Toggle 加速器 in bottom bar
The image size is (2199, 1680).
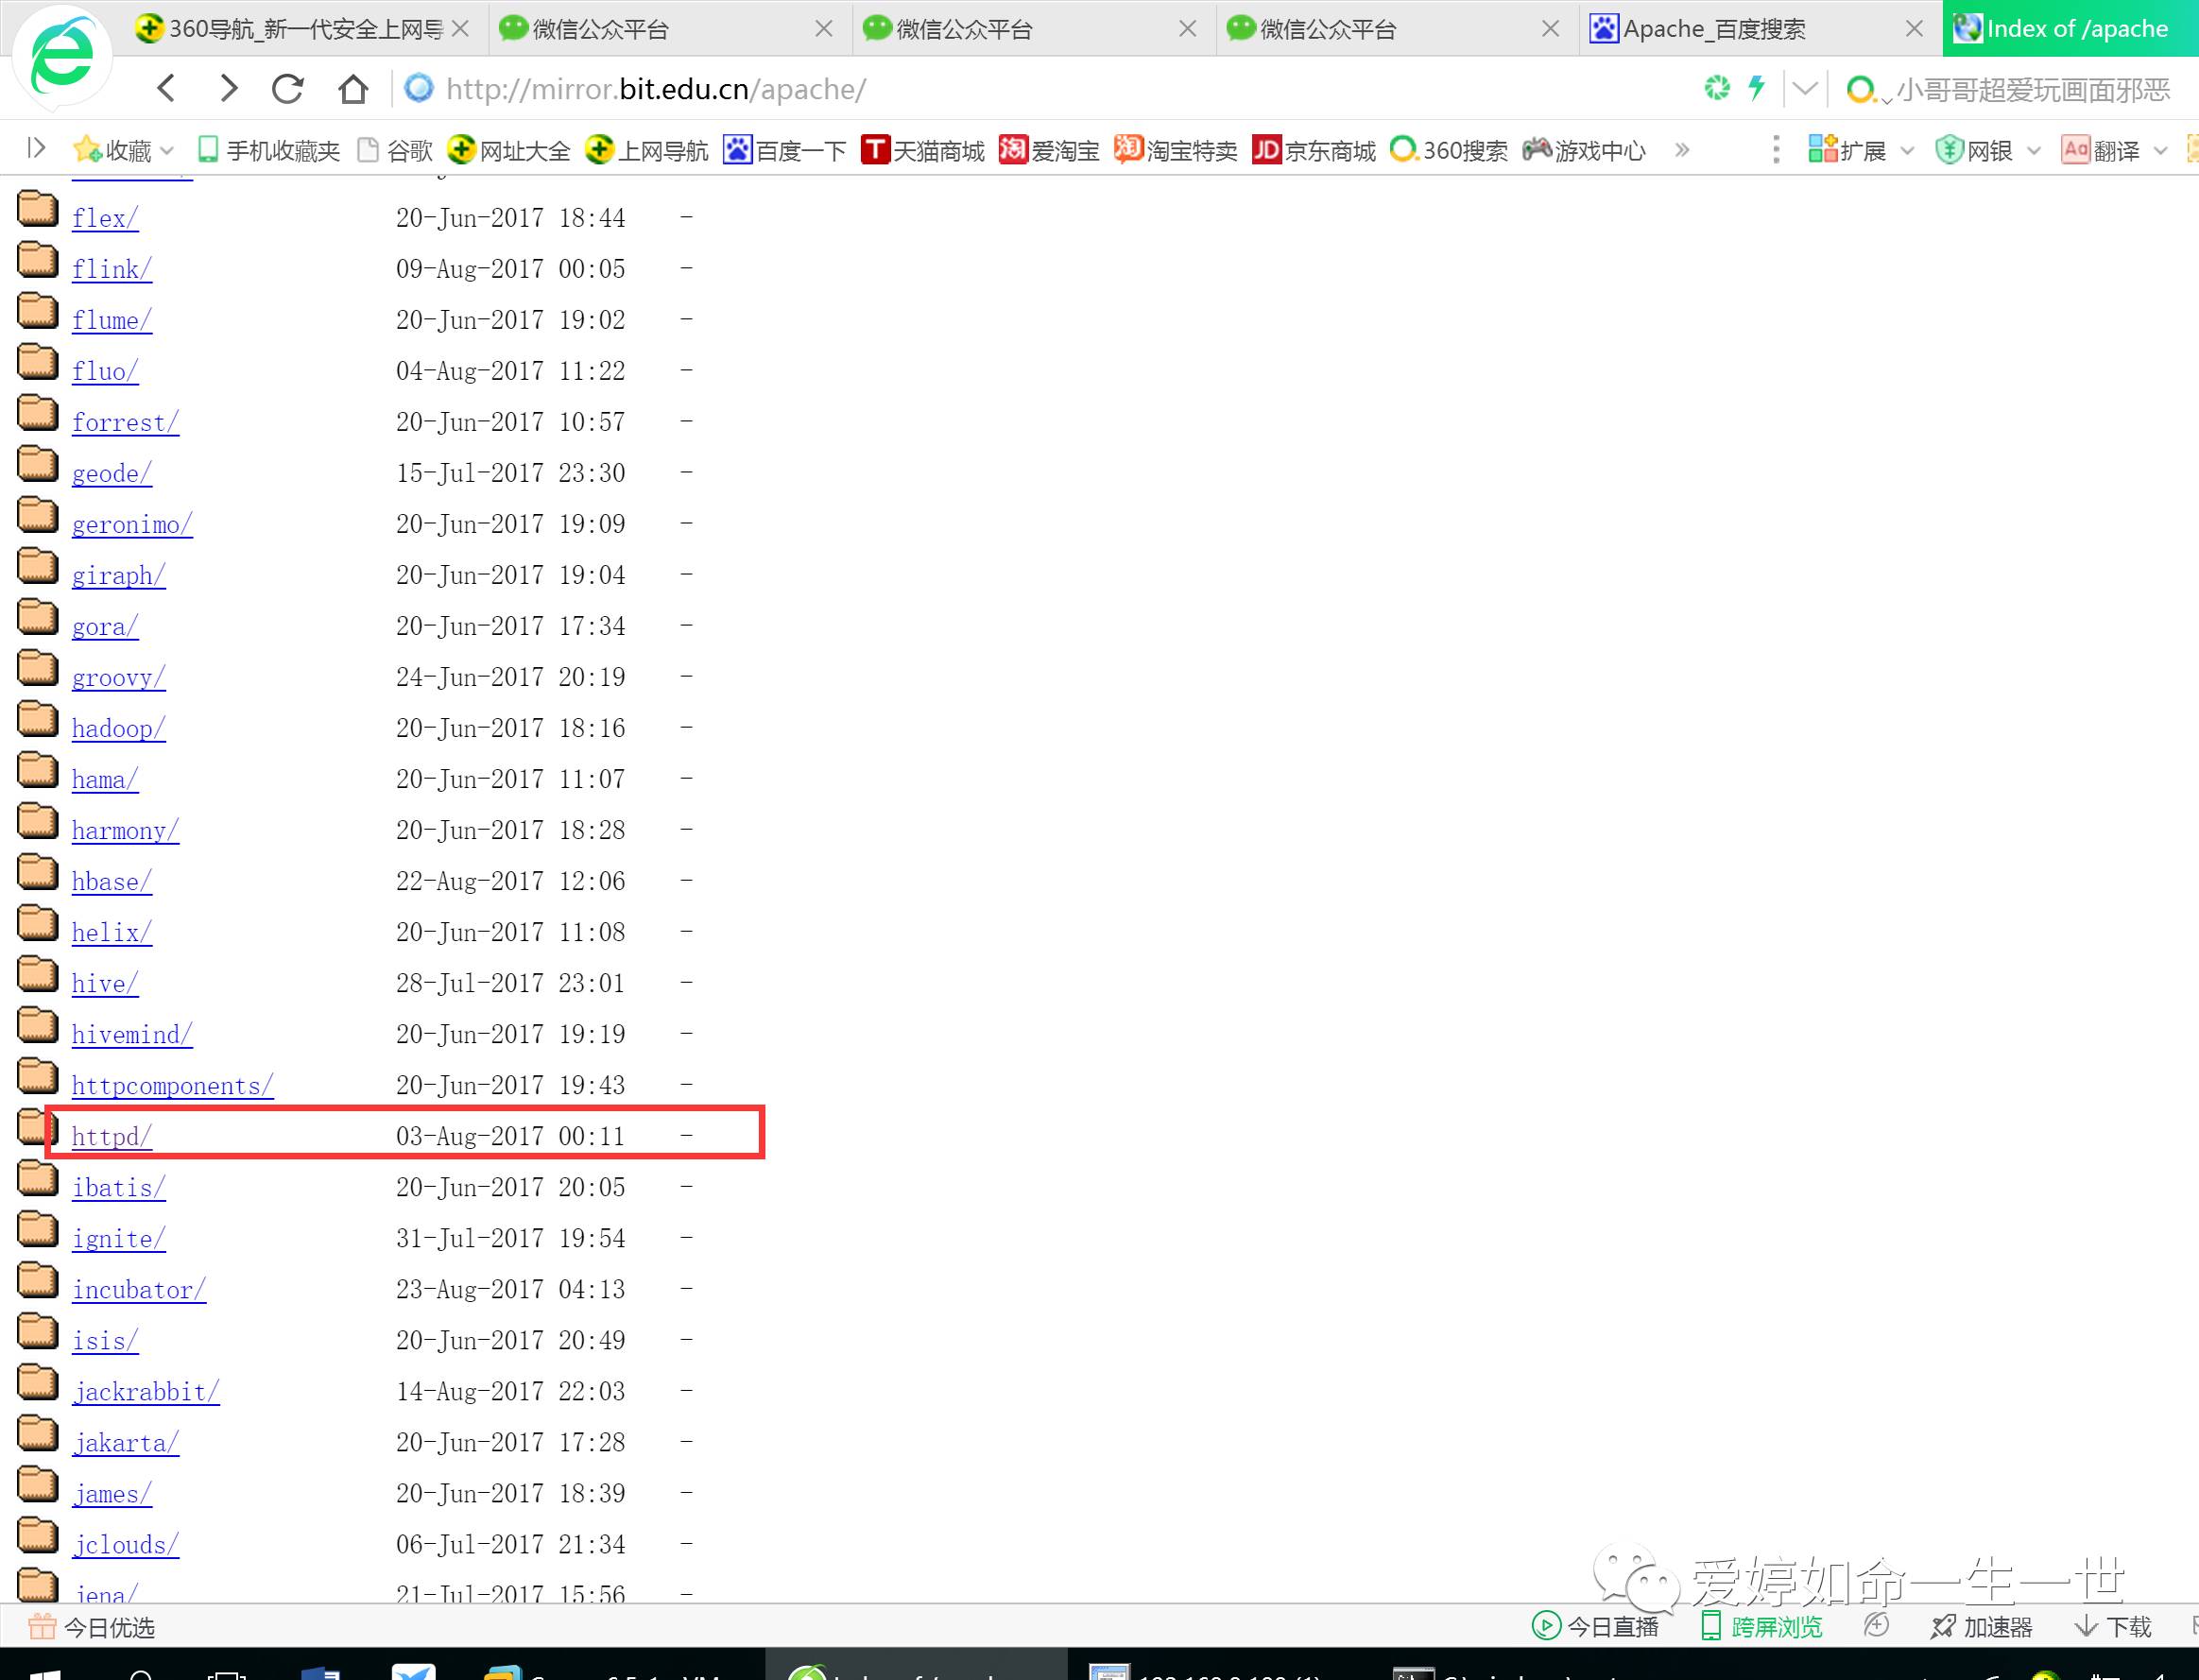tap(1982, 1626)
